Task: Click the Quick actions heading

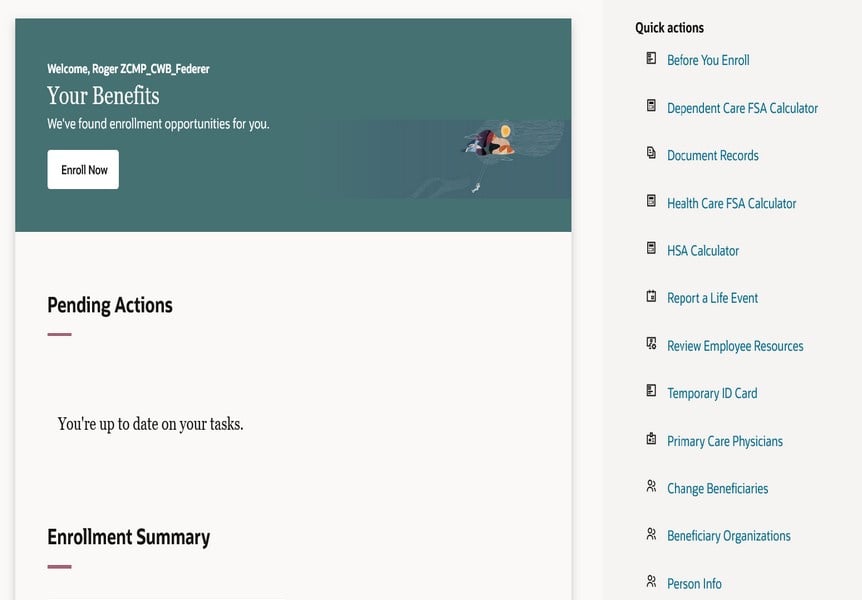Action: tap(669, 27)
